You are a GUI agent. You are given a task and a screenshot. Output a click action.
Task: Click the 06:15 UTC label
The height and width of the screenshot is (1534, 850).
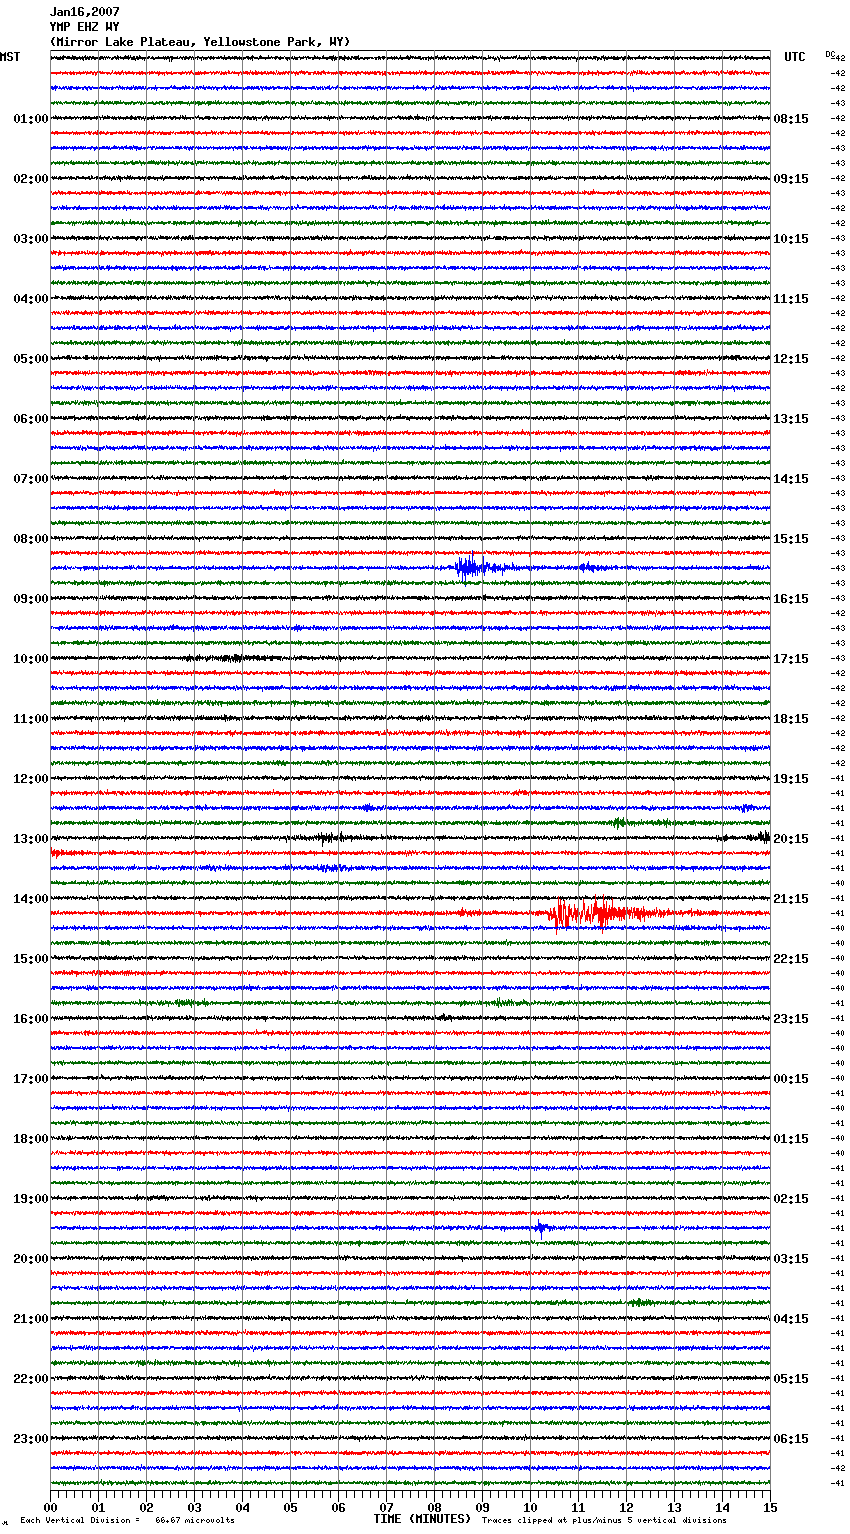click(791, 1439)
